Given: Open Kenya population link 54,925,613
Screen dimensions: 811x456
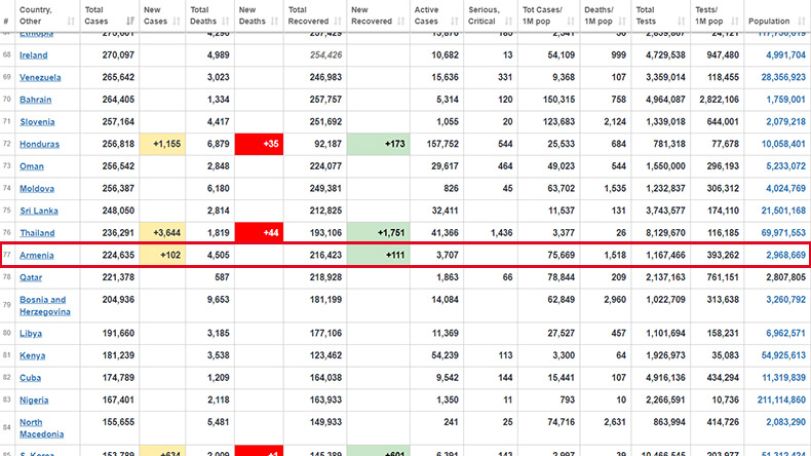Looking at the screenshot, I should tap(783, 356).
